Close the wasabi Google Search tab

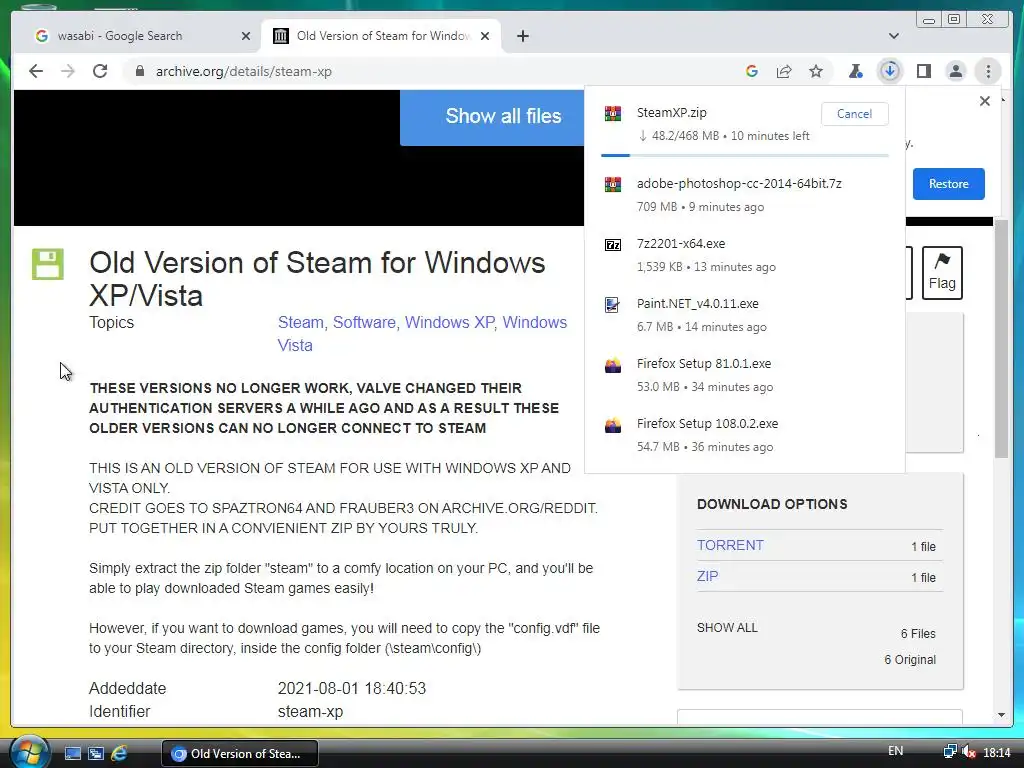coord(246,36)
